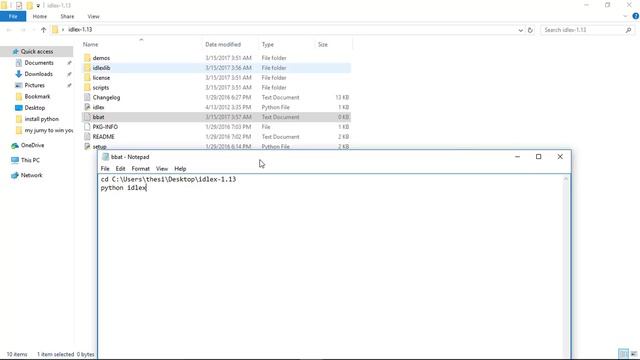This screenshot has height=360, width=640.
Task: Open Pictures in sidebar
Action: pyautogui.click(x=34, y=85)
